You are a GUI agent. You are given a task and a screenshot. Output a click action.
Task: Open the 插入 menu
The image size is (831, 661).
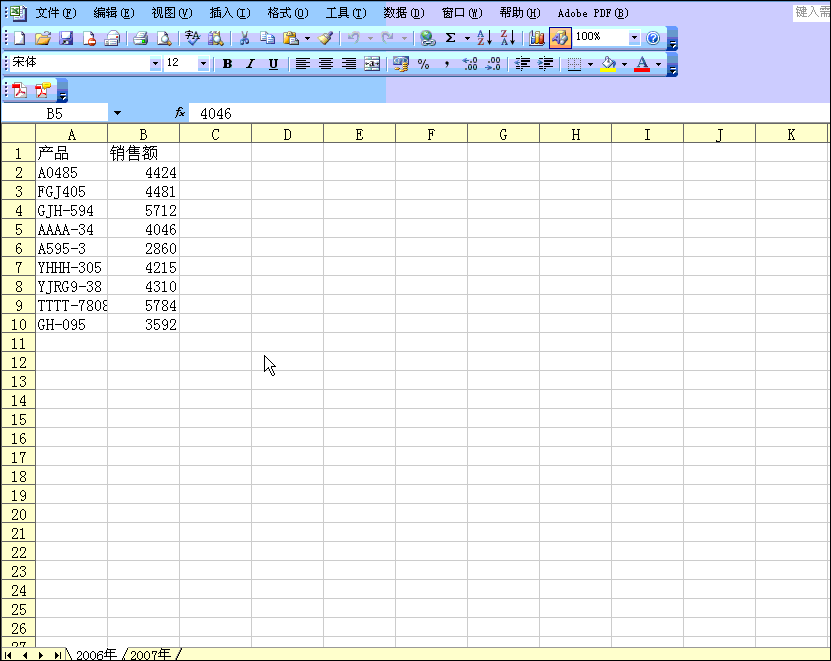click(228, 13)
